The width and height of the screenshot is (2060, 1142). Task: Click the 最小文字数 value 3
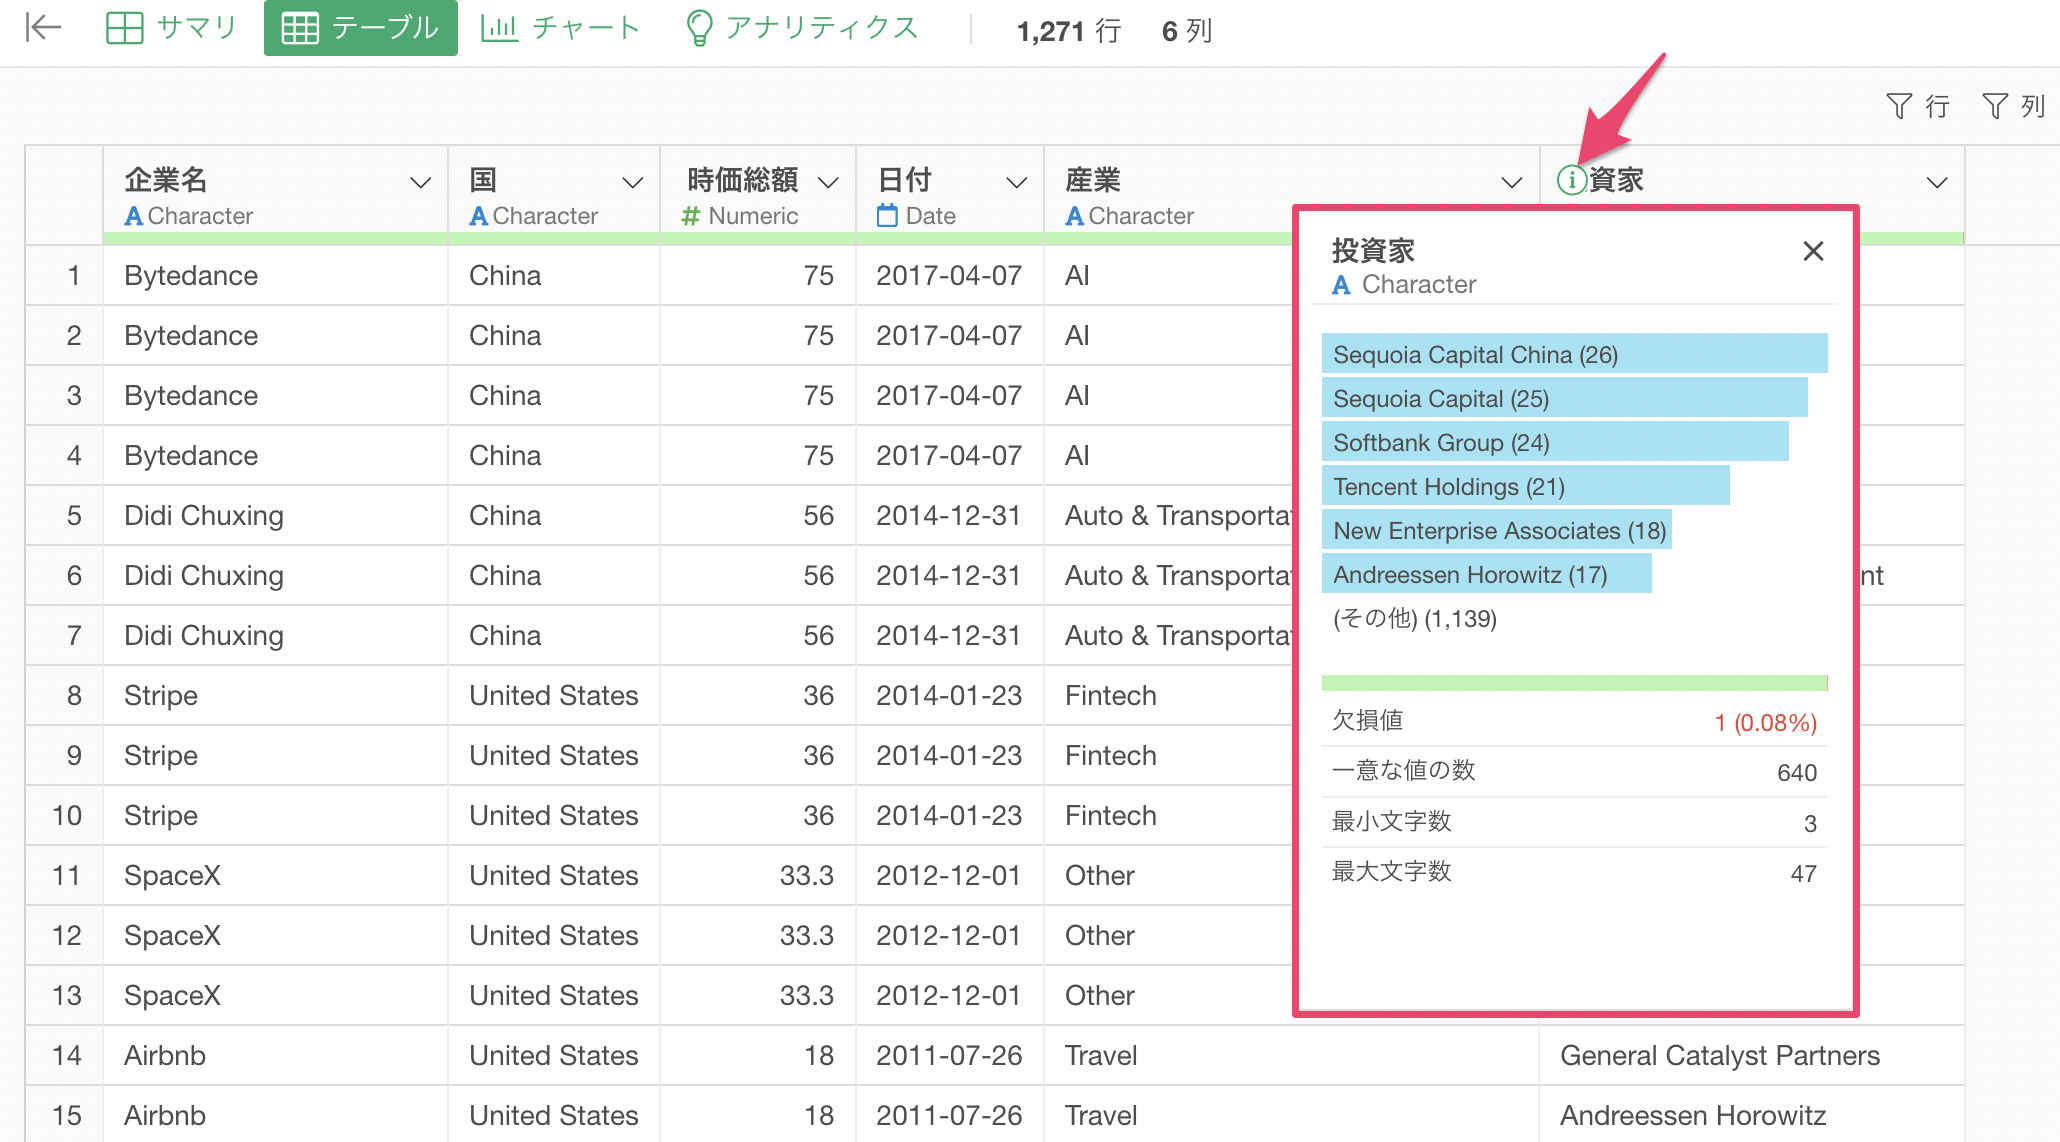pyautogui.click(x=1809, y=823)
